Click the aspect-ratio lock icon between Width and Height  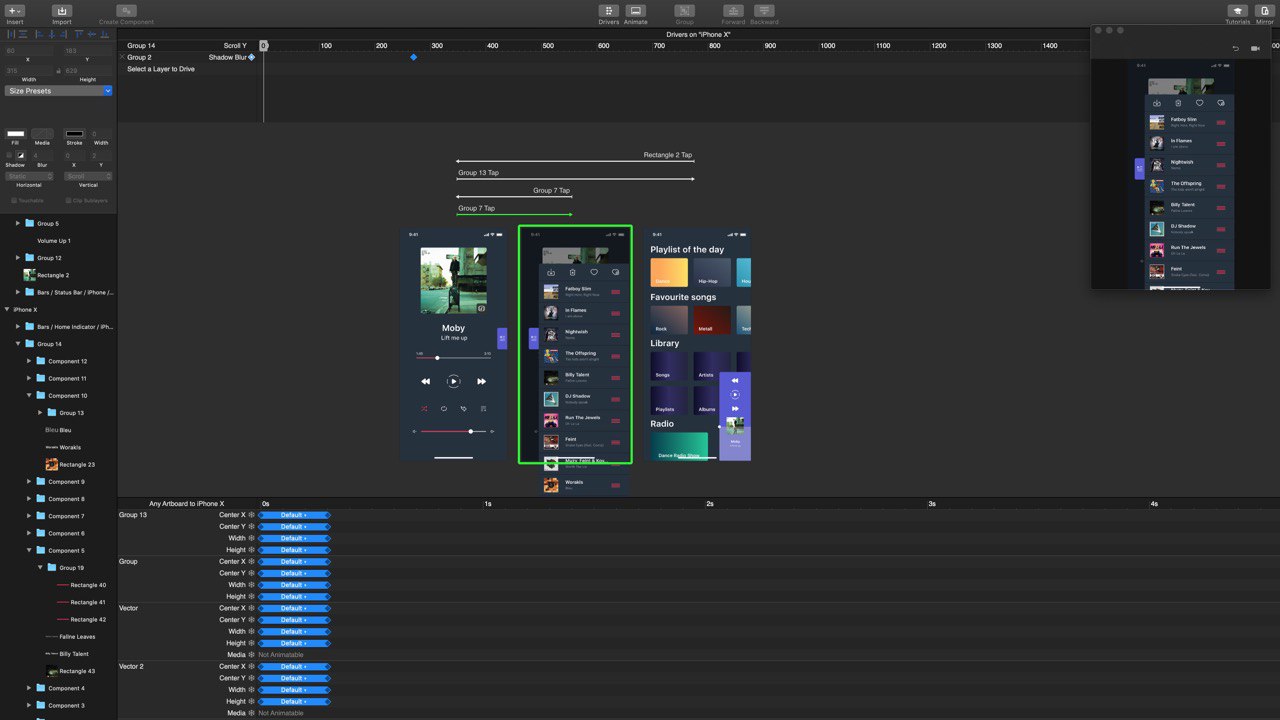pyautogui.click(x=59, y=71)
